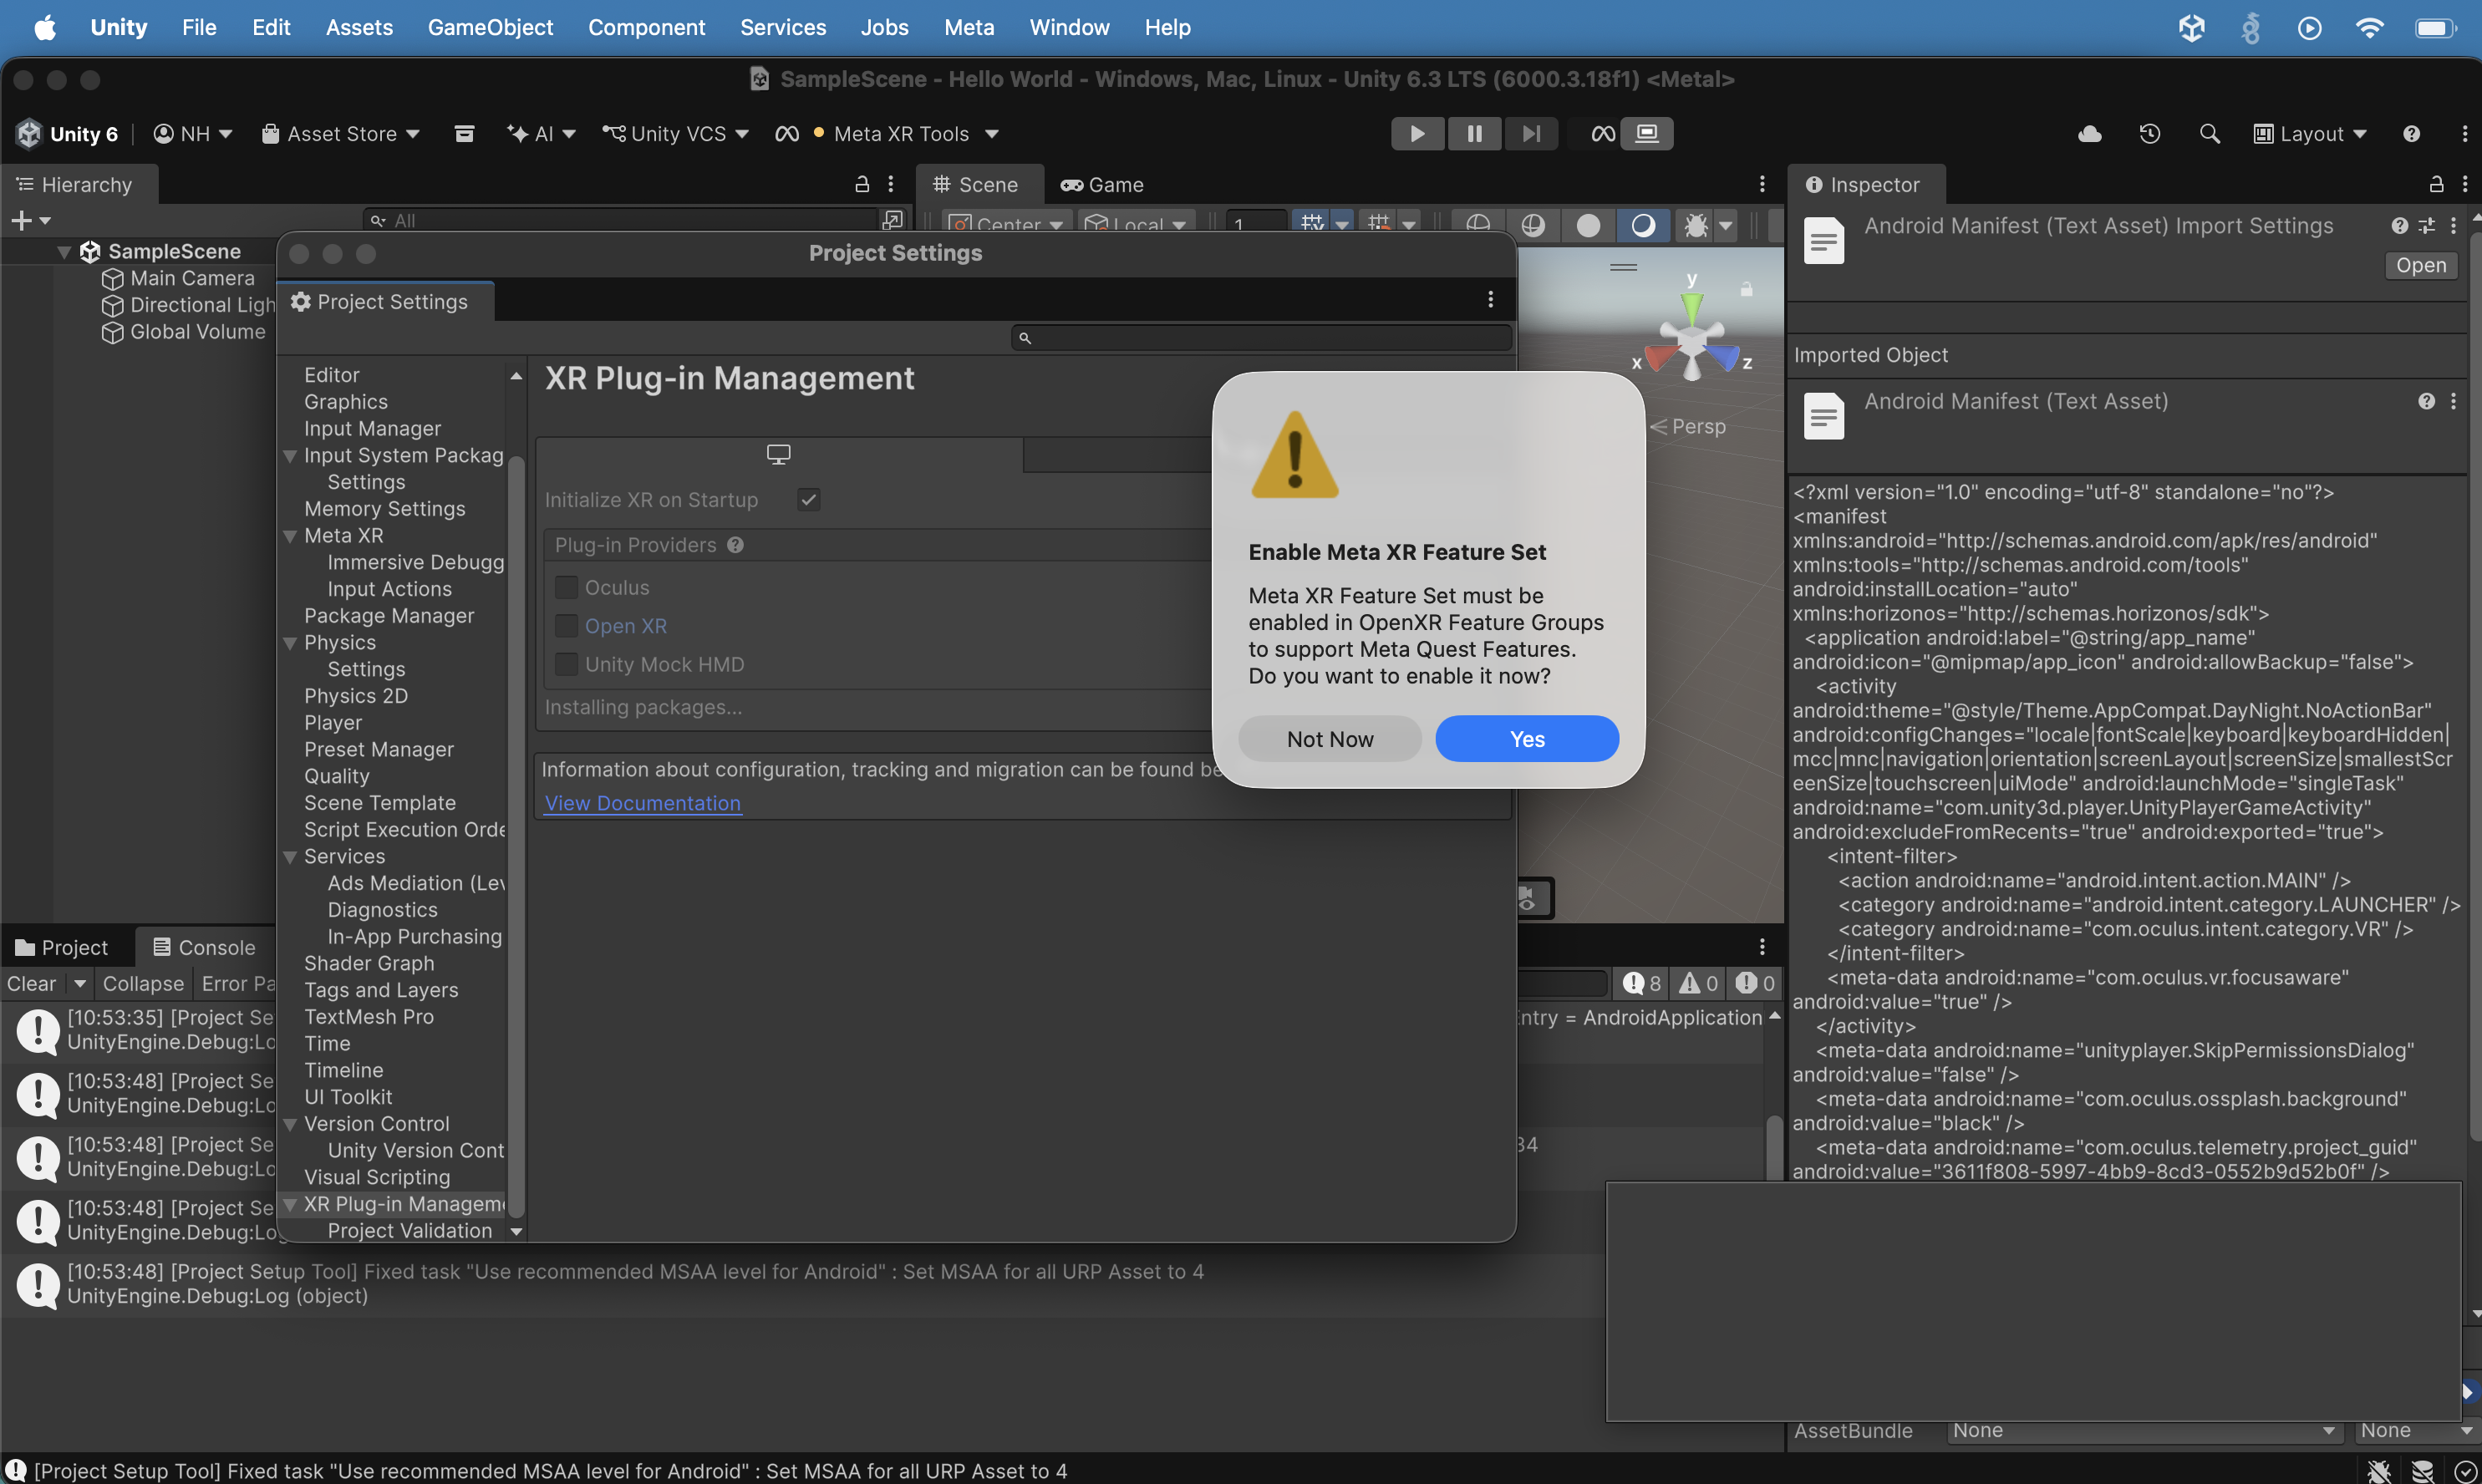2482x1484 pixels.
Task: Open the Window menu
Action: point(1069,27)
